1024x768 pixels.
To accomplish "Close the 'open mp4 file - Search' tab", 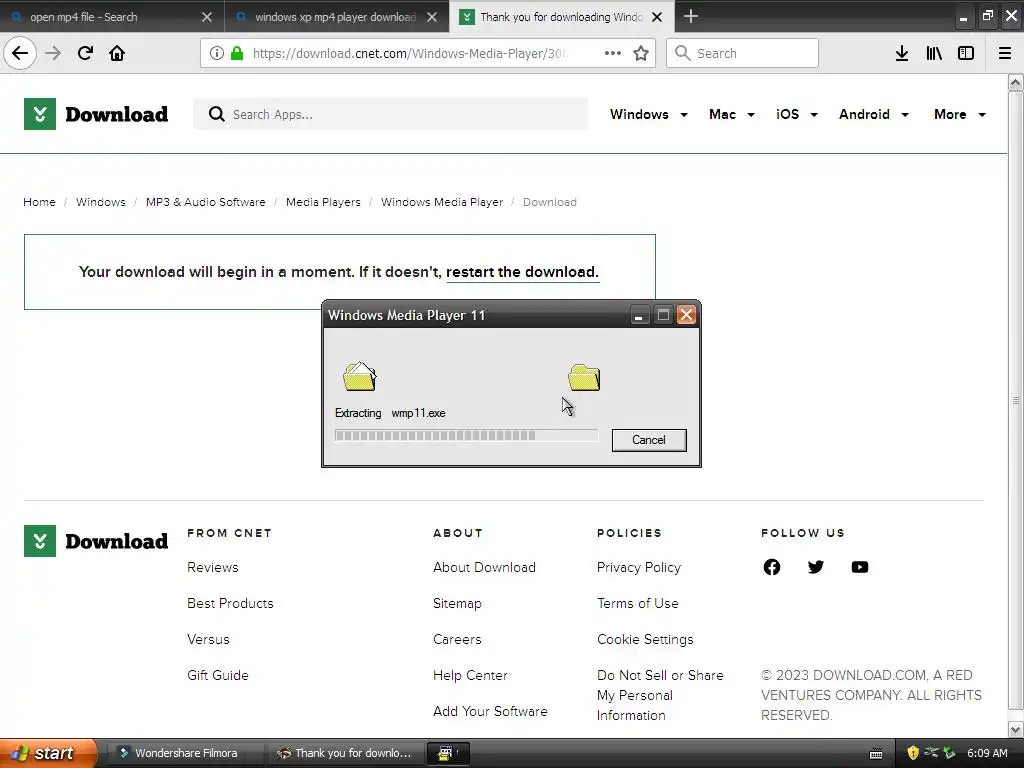I will click(206, 17).
